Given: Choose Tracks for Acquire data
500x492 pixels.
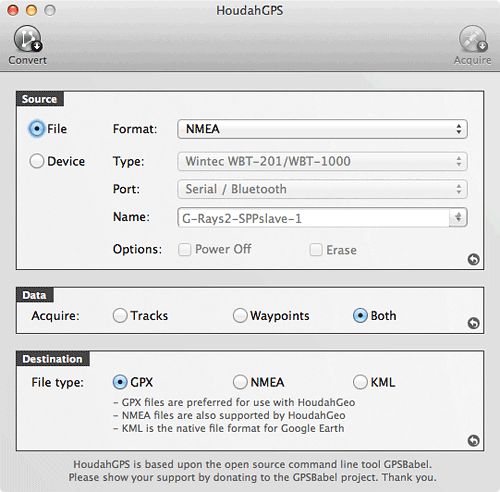Looking at the screenshot, I should 120,315.
